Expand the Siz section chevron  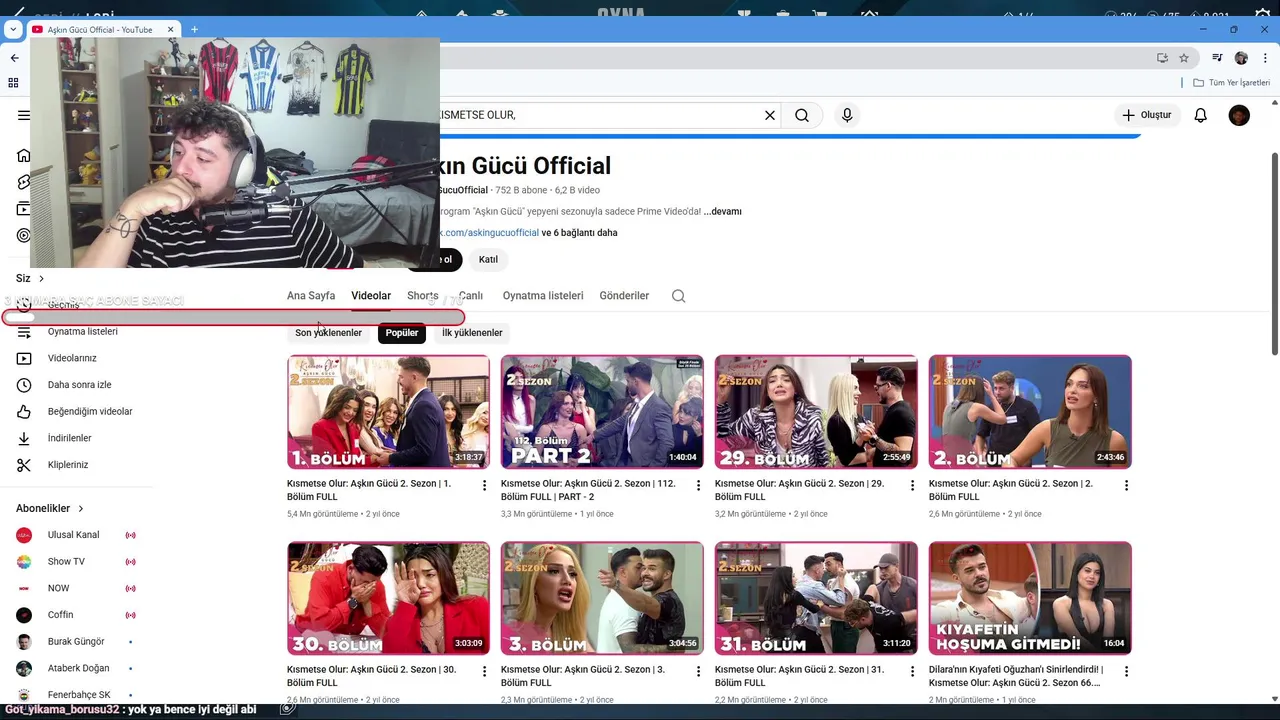pyautogui.click(x=41, y=279)
